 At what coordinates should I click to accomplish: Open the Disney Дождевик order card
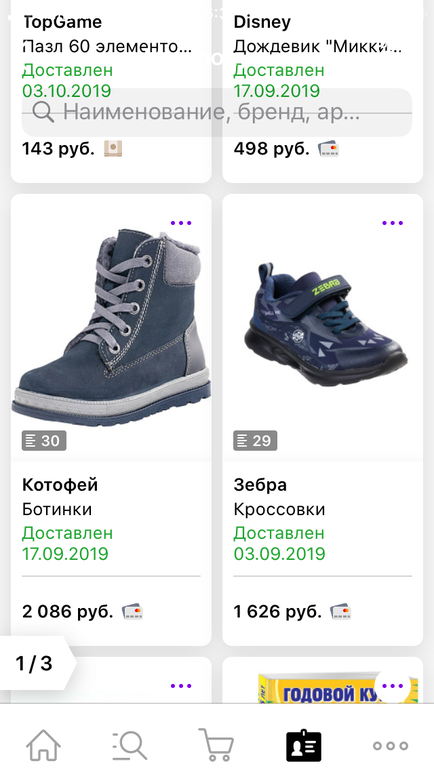[323, 91]
